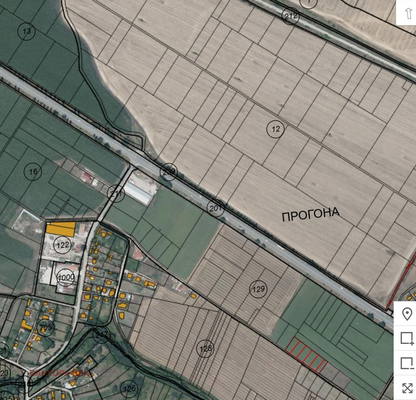Select cadastral block marker 13
416x400 pixels.
click(27, 32)
